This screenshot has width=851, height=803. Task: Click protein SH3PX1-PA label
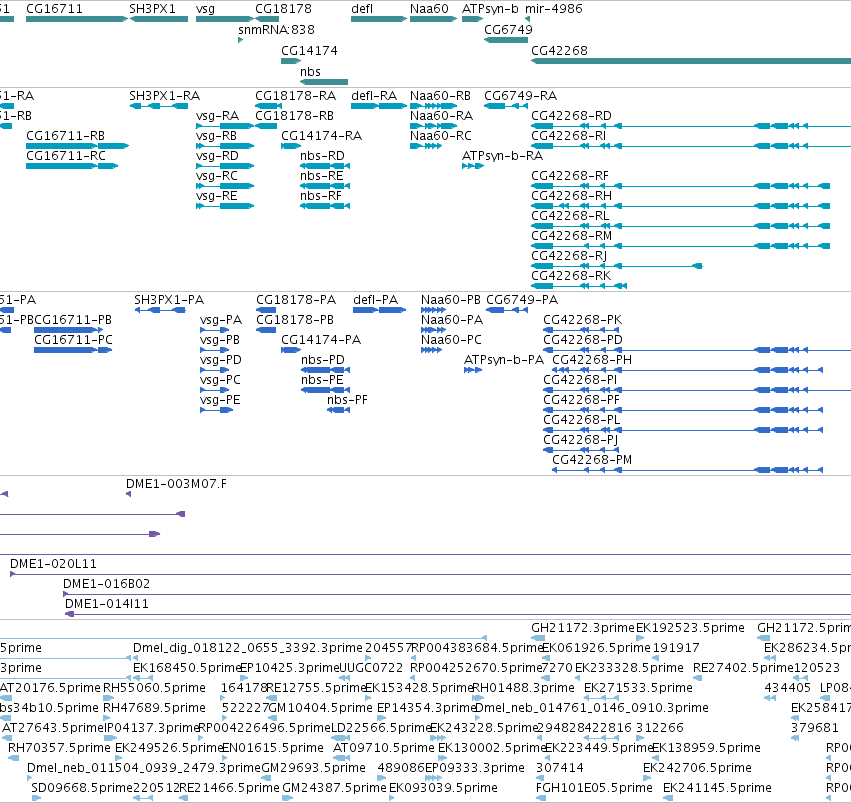coord(169,300)
